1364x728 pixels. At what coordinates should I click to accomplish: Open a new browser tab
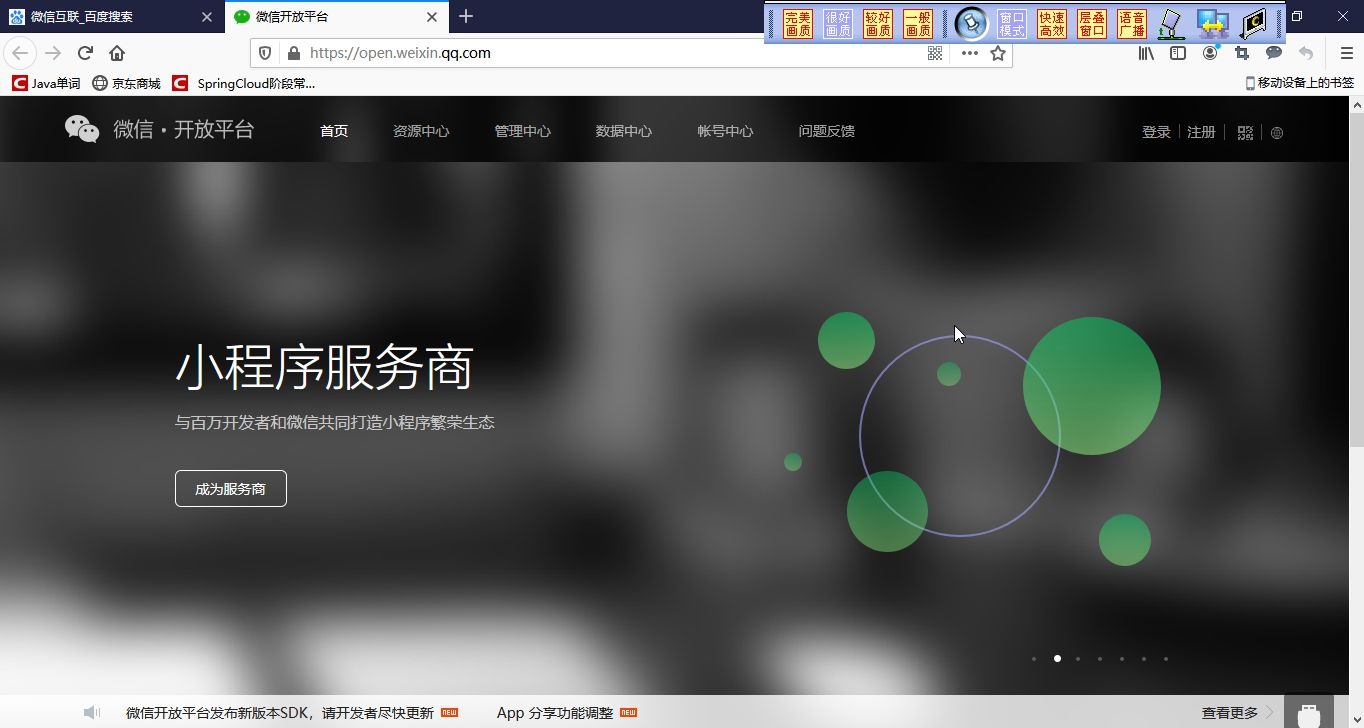click(x=466, y=16)
